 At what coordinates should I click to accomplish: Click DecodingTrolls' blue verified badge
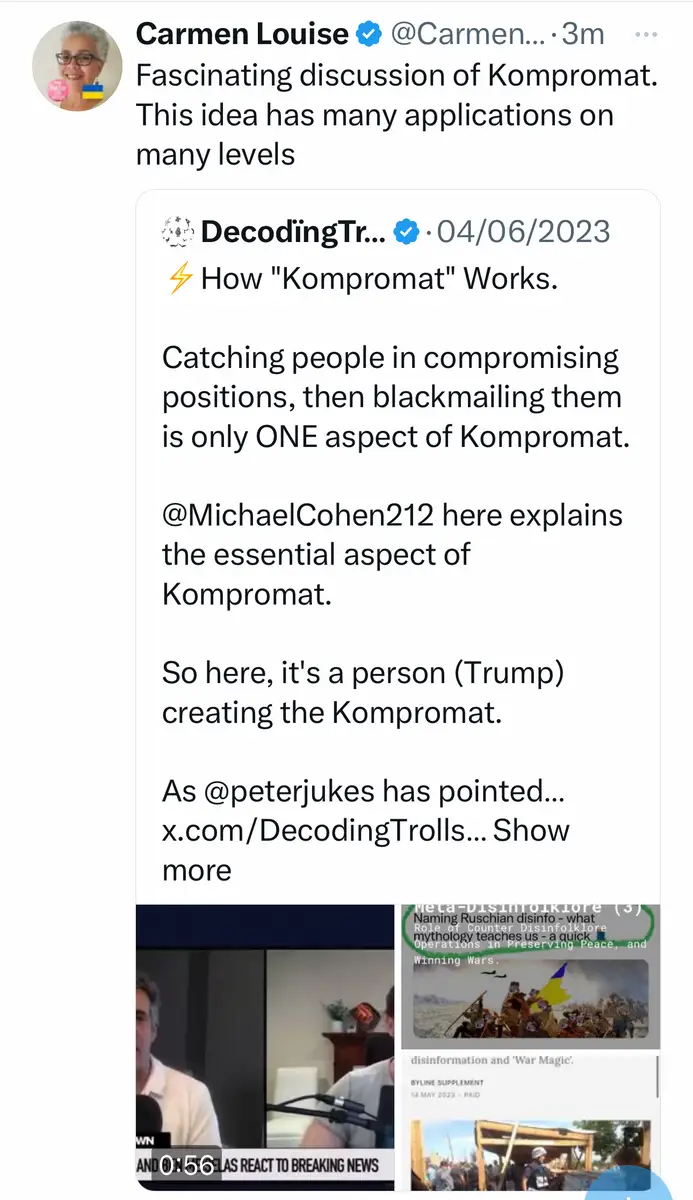point(405,233)
